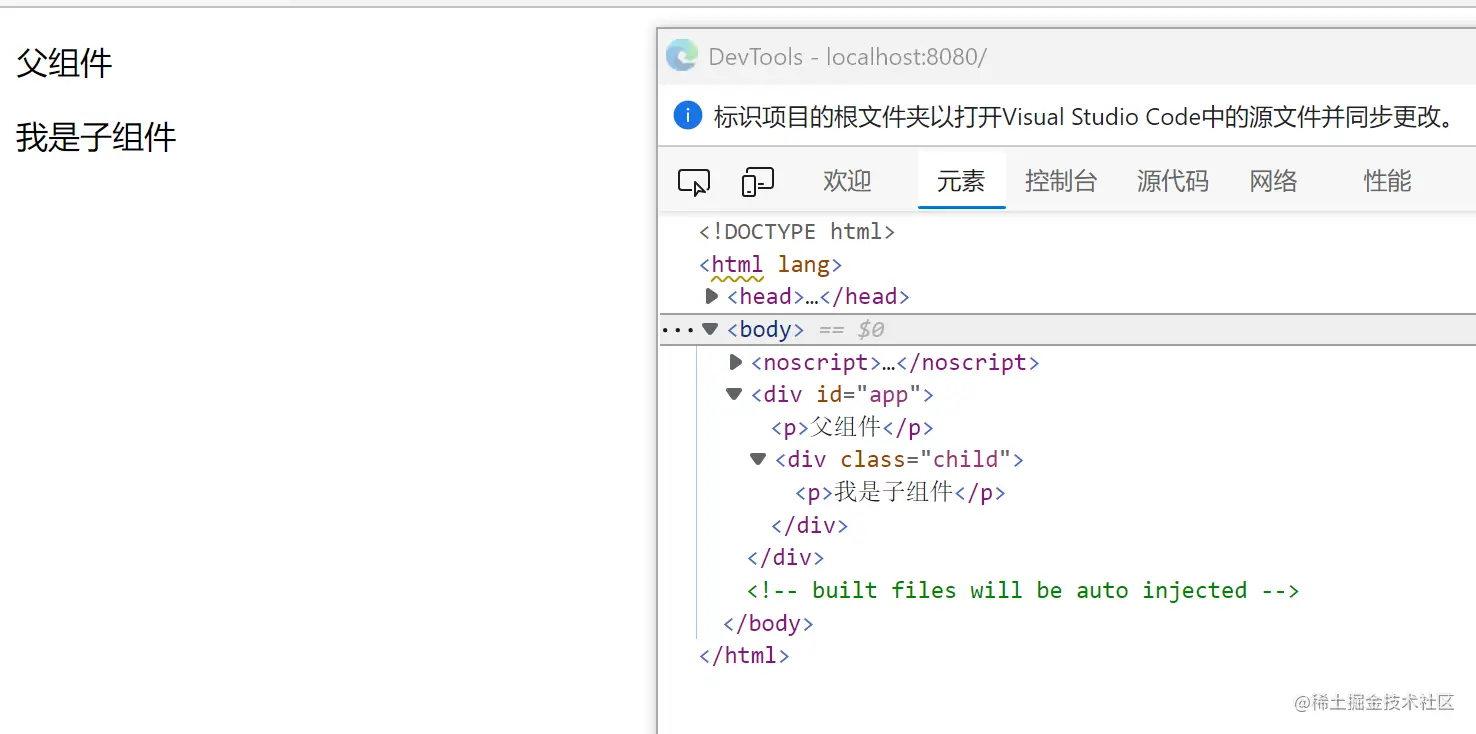
Task: Switch to the 欢迎 tab
Action: point(846,181)
